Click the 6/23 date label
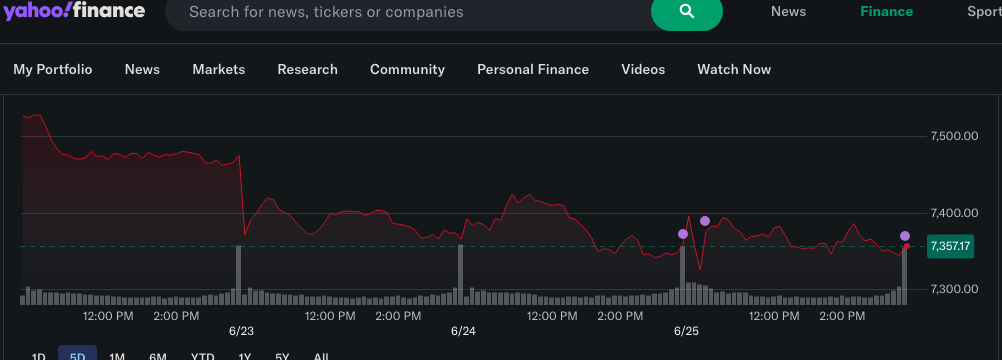This screenshot has width=1002, height=360. coord(241,331)
